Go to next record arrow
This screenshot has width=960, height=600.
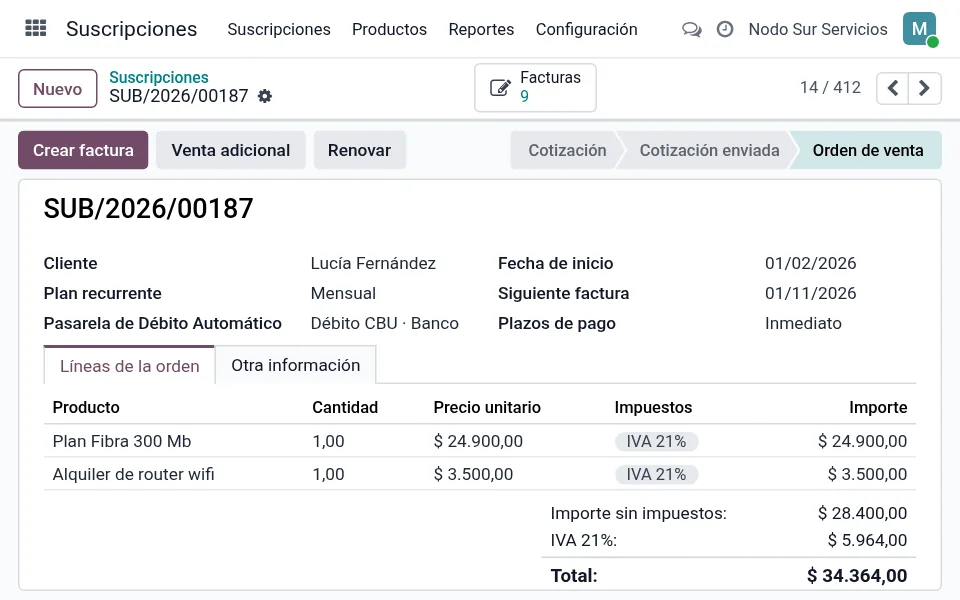pyautogui.click(x=924, y=88)
